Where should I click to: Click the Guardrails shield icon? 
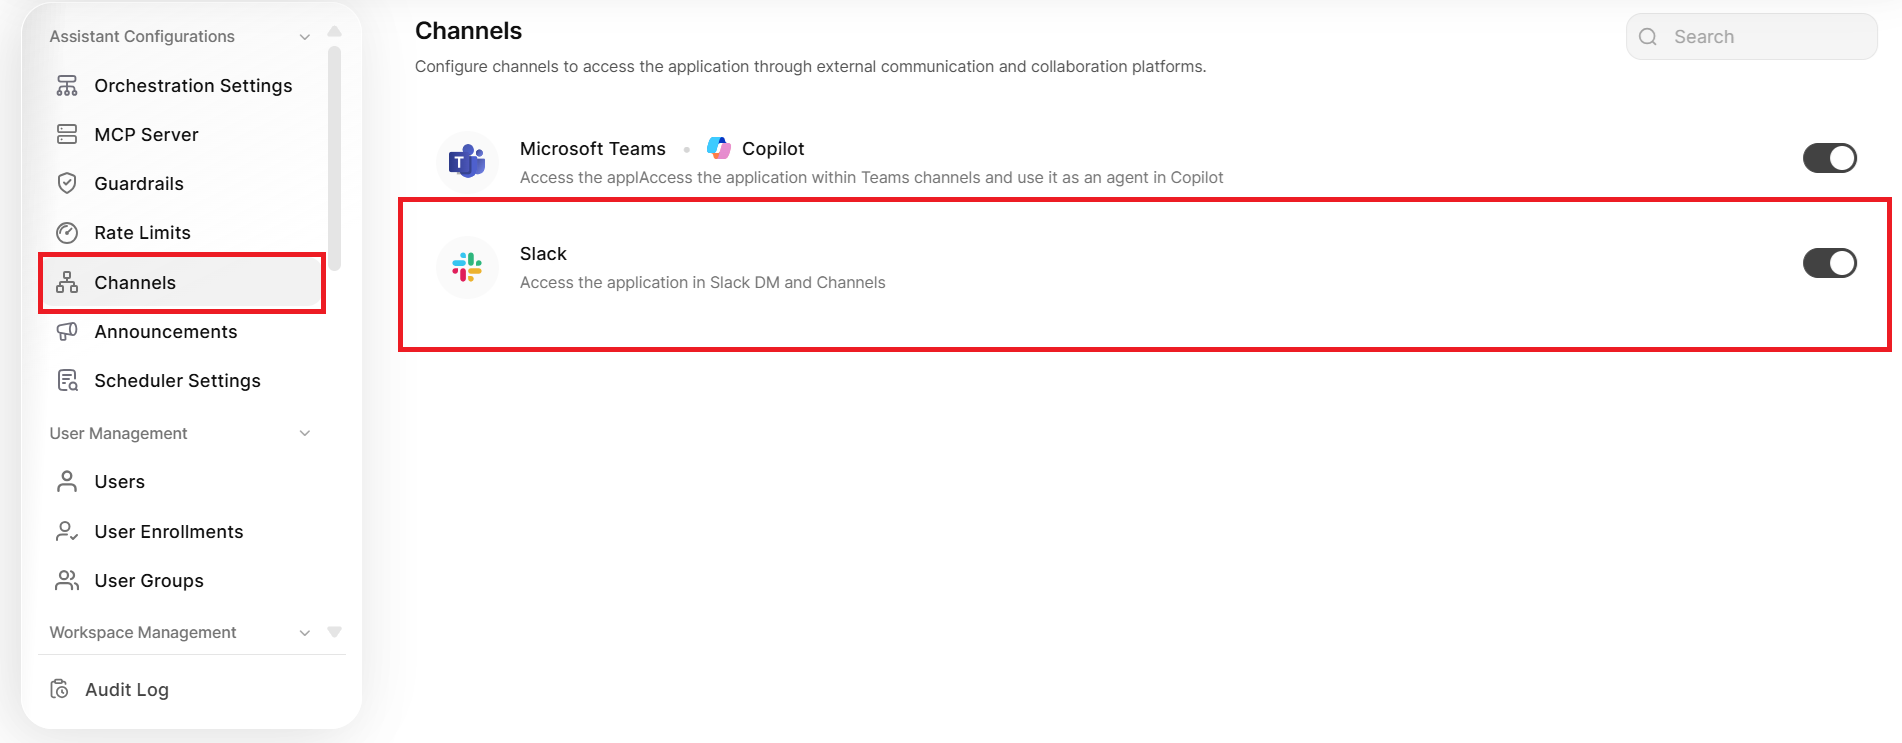[x=67, y=184]
